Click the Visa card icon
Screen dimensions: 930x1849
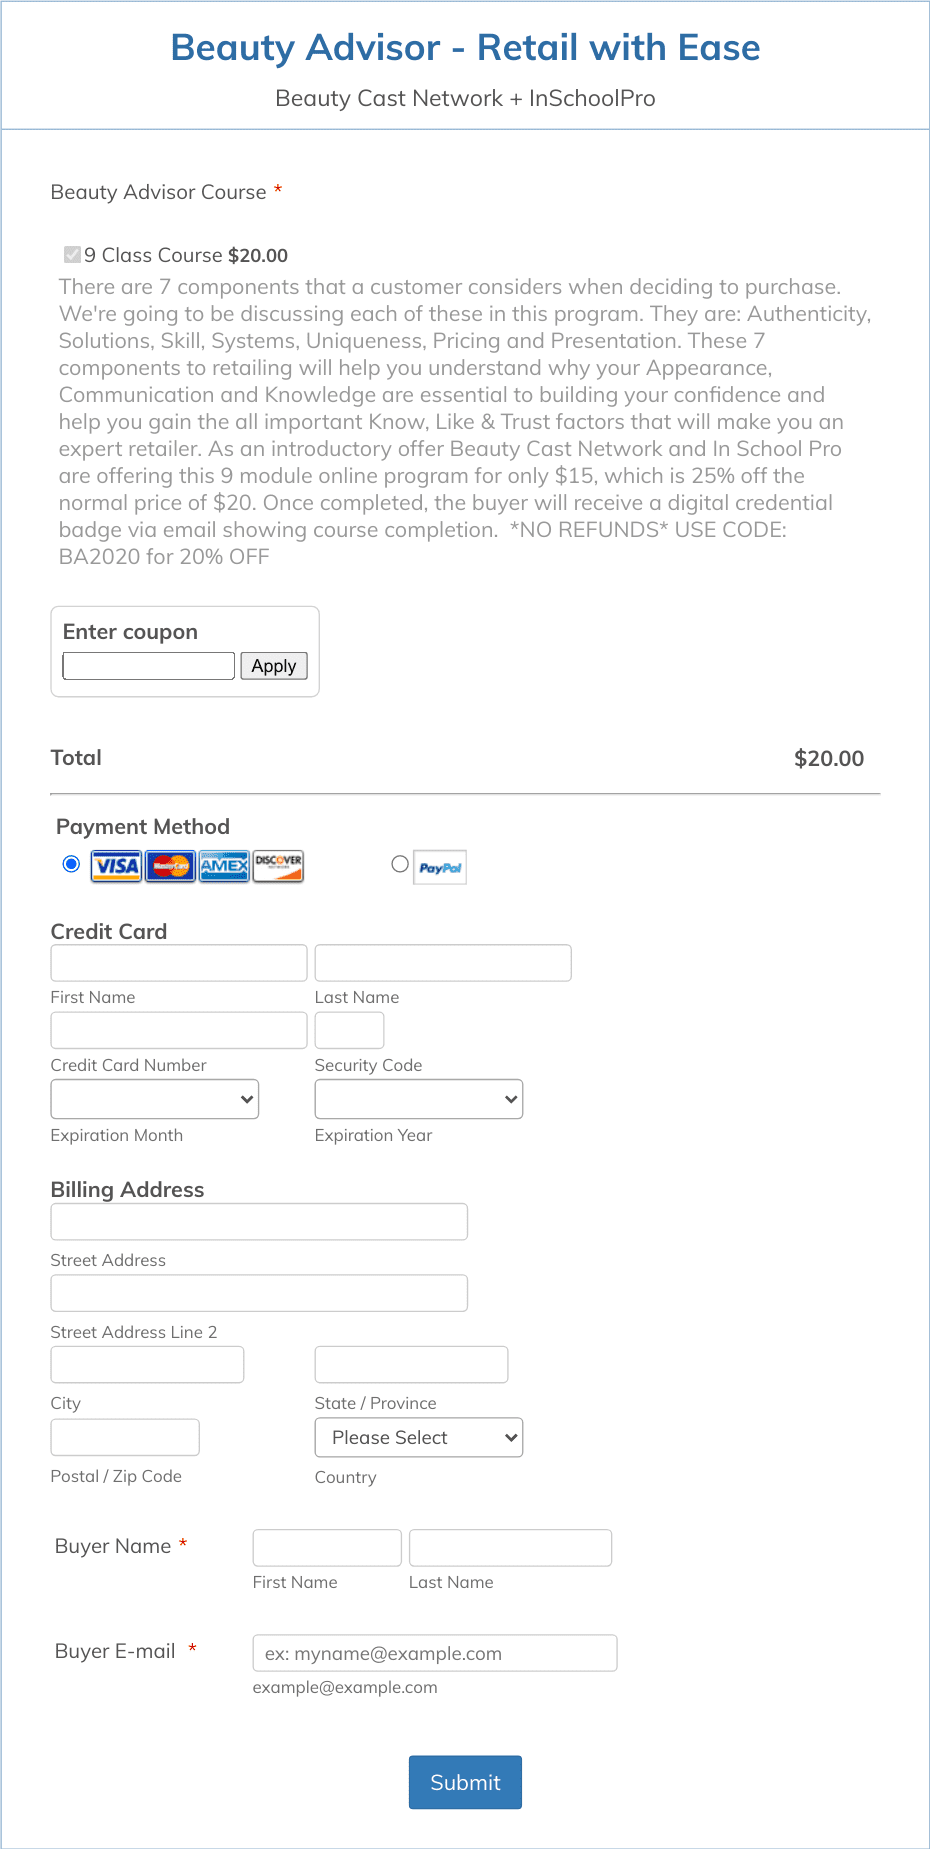point(116,866)
